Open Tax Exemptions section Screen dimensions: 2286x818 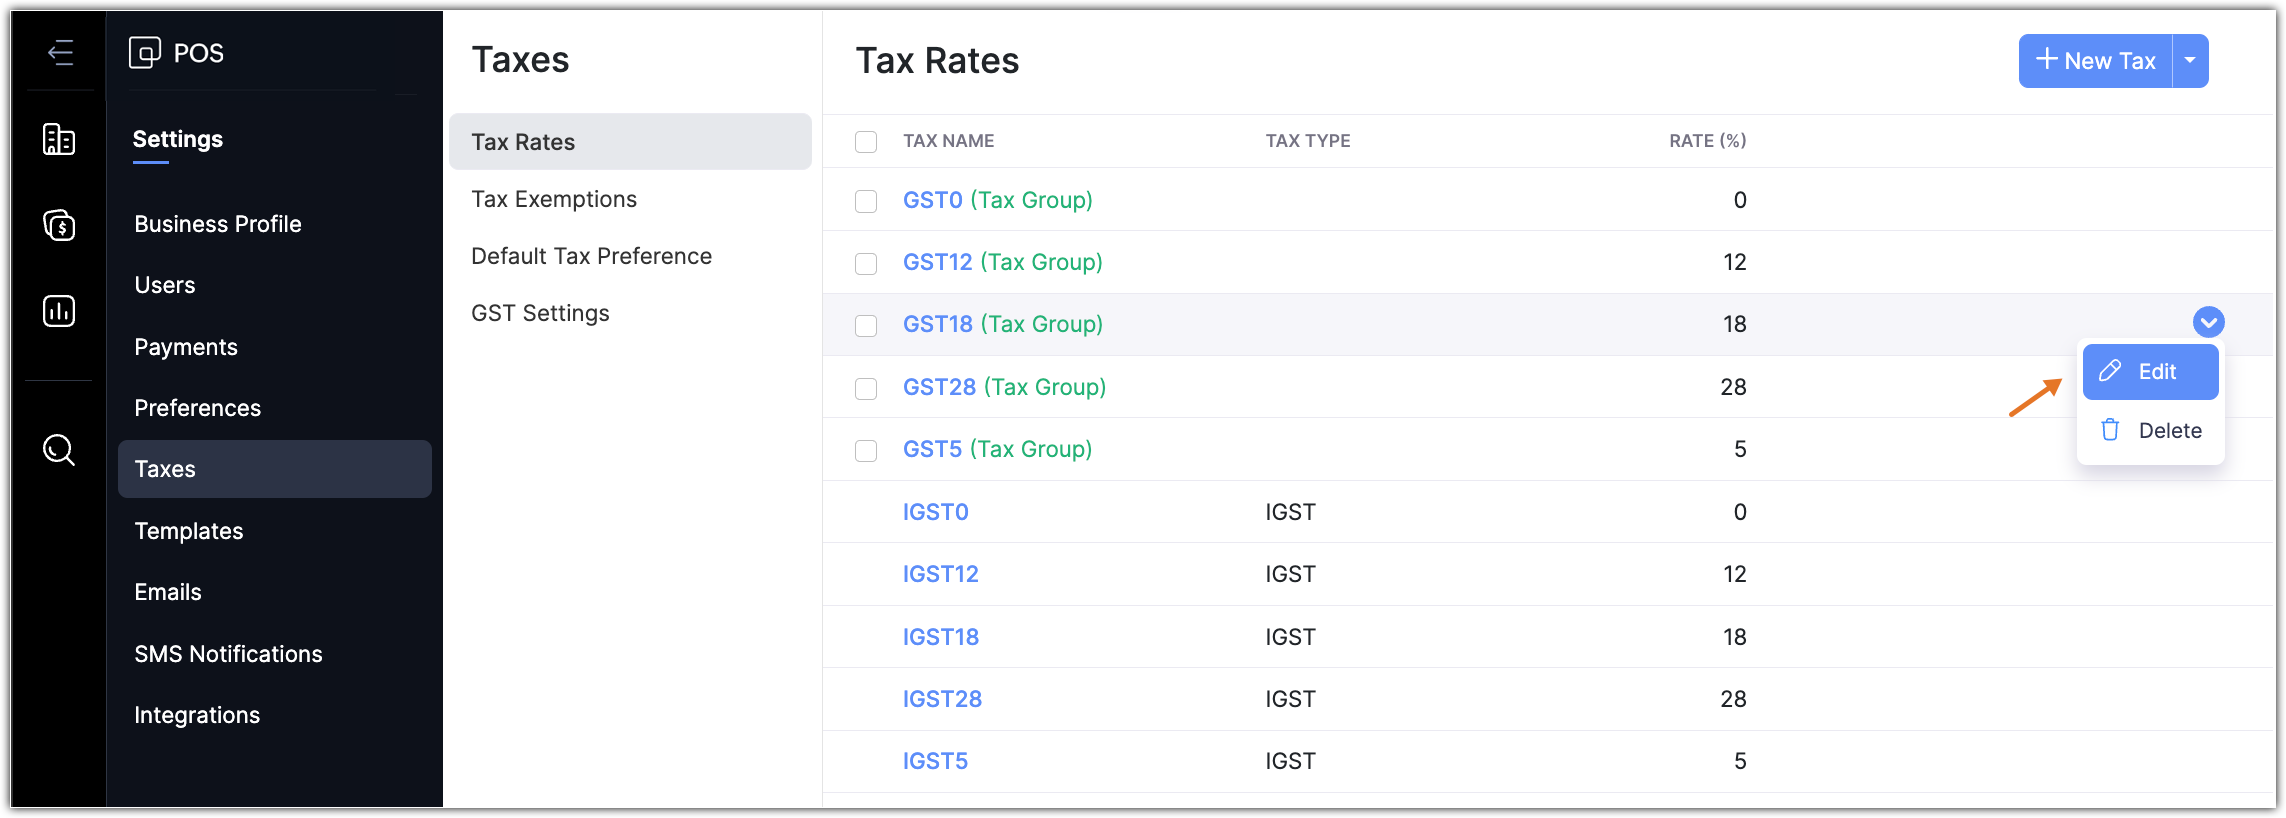554,199
